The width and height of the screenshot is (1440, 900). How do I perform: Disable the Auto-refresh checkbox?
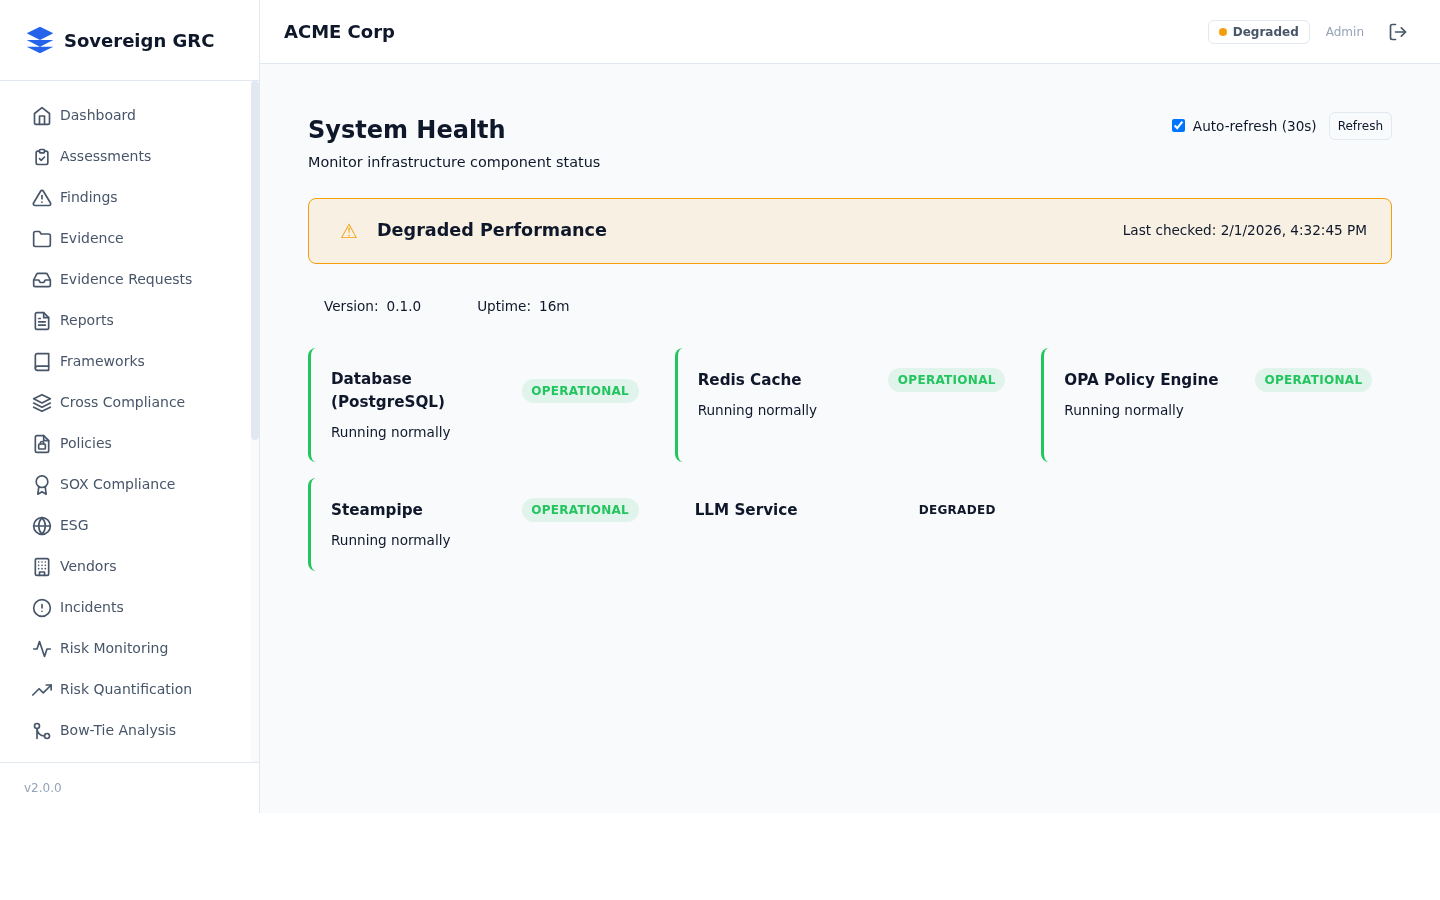pyautogui.click(x=1178, y=125)
